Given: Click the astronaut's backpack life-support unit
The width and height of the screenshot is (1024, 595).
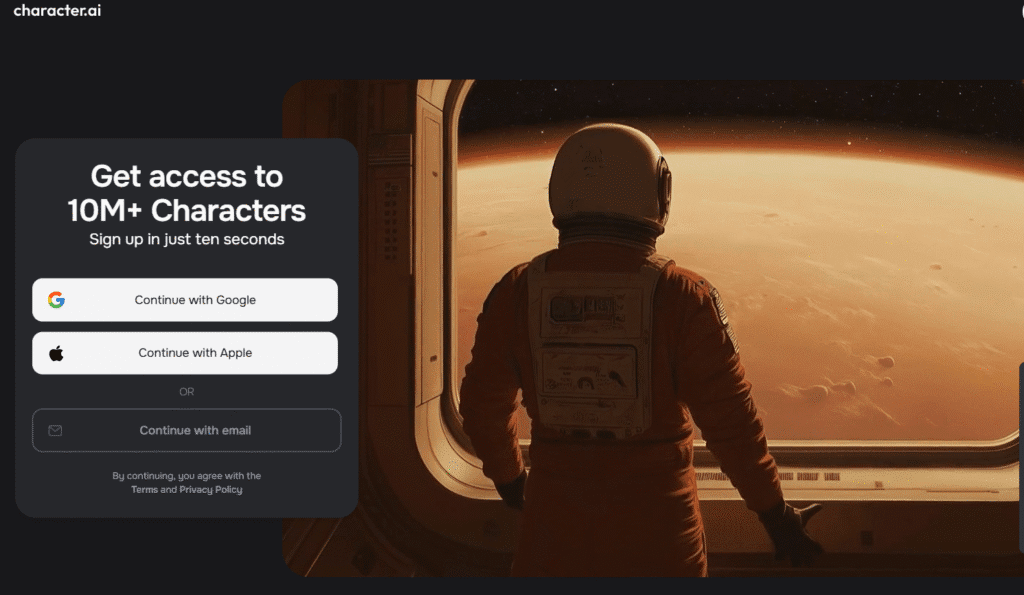Looking at the screenshot, I should pyautogui.click(x=591, y=346).
